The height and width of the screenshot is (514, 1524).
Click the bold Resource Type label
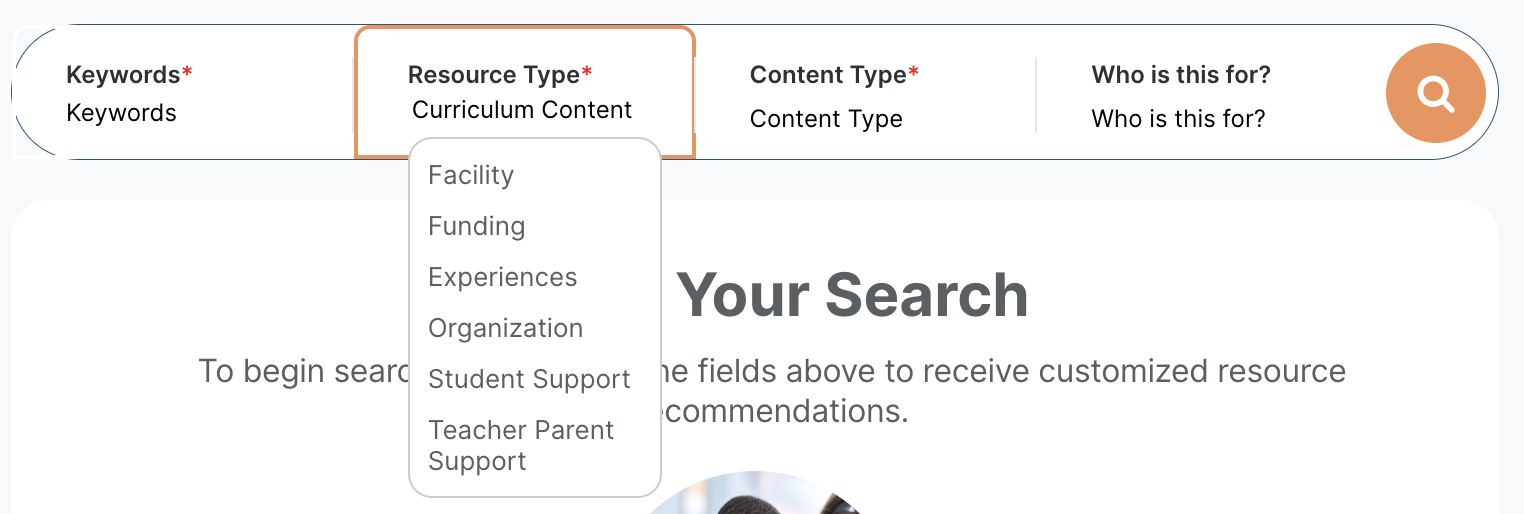(493, 75)
